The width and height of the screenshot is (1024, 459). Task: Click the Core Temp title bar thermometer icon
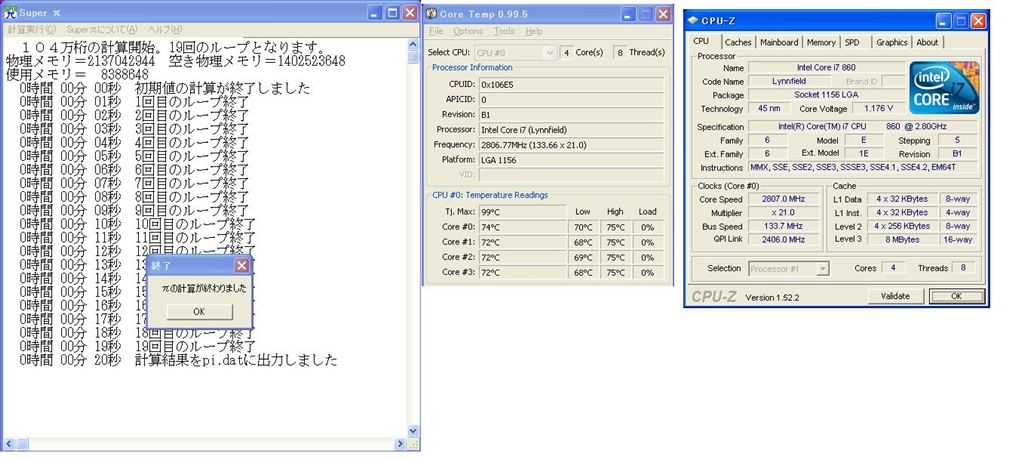[431, 14]
